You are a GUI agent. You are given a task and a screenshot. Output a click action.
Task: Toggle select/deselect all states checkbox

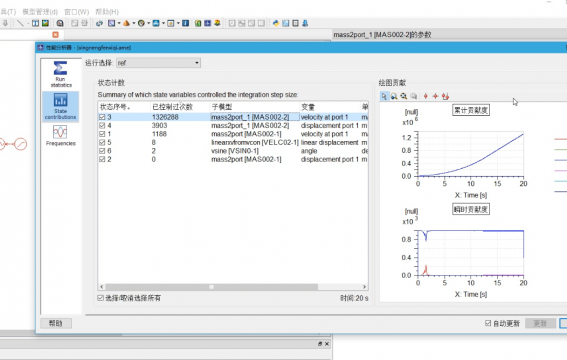(x=101, y=298)
